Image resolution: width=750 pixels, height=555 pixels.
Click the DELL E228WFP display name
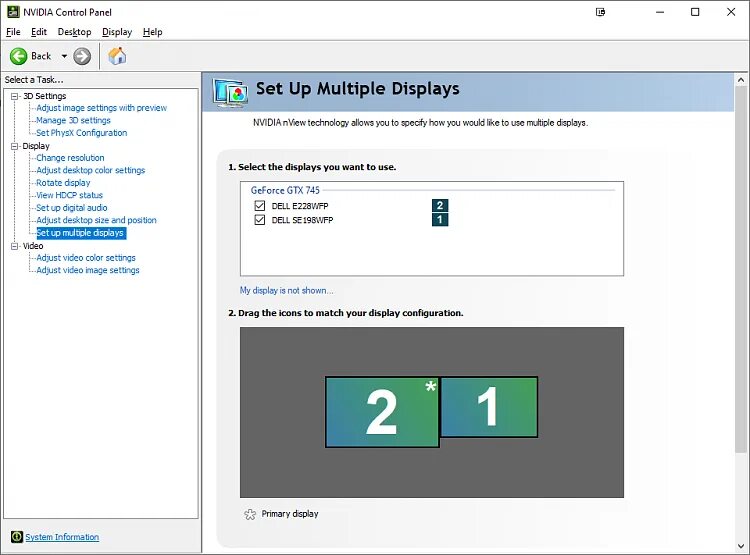(x=300, y=206)
